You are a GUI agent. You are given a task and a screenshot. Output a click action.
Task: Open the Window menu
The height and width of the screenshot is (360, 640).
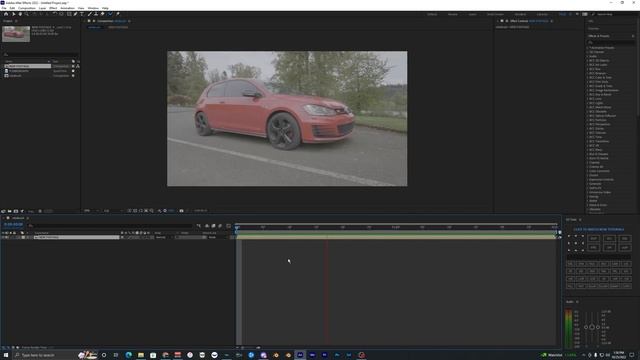tap(93, 8)
